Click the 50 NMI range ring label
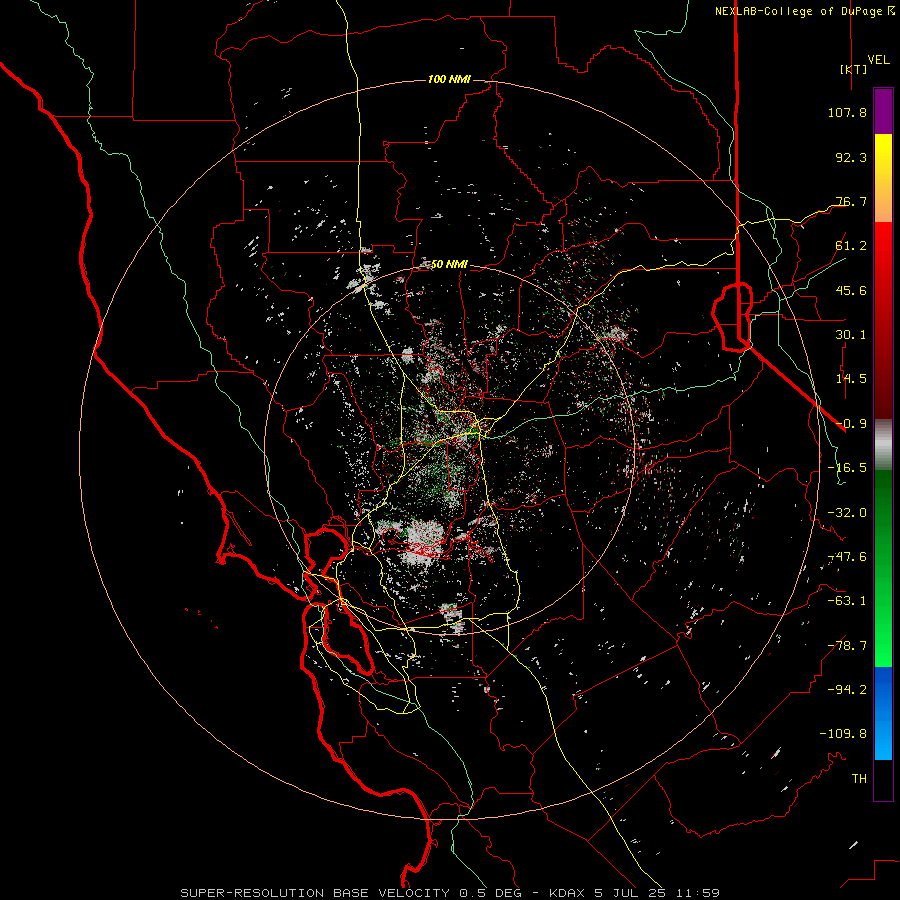The image size is (900, 900). [x=449, y=264]
